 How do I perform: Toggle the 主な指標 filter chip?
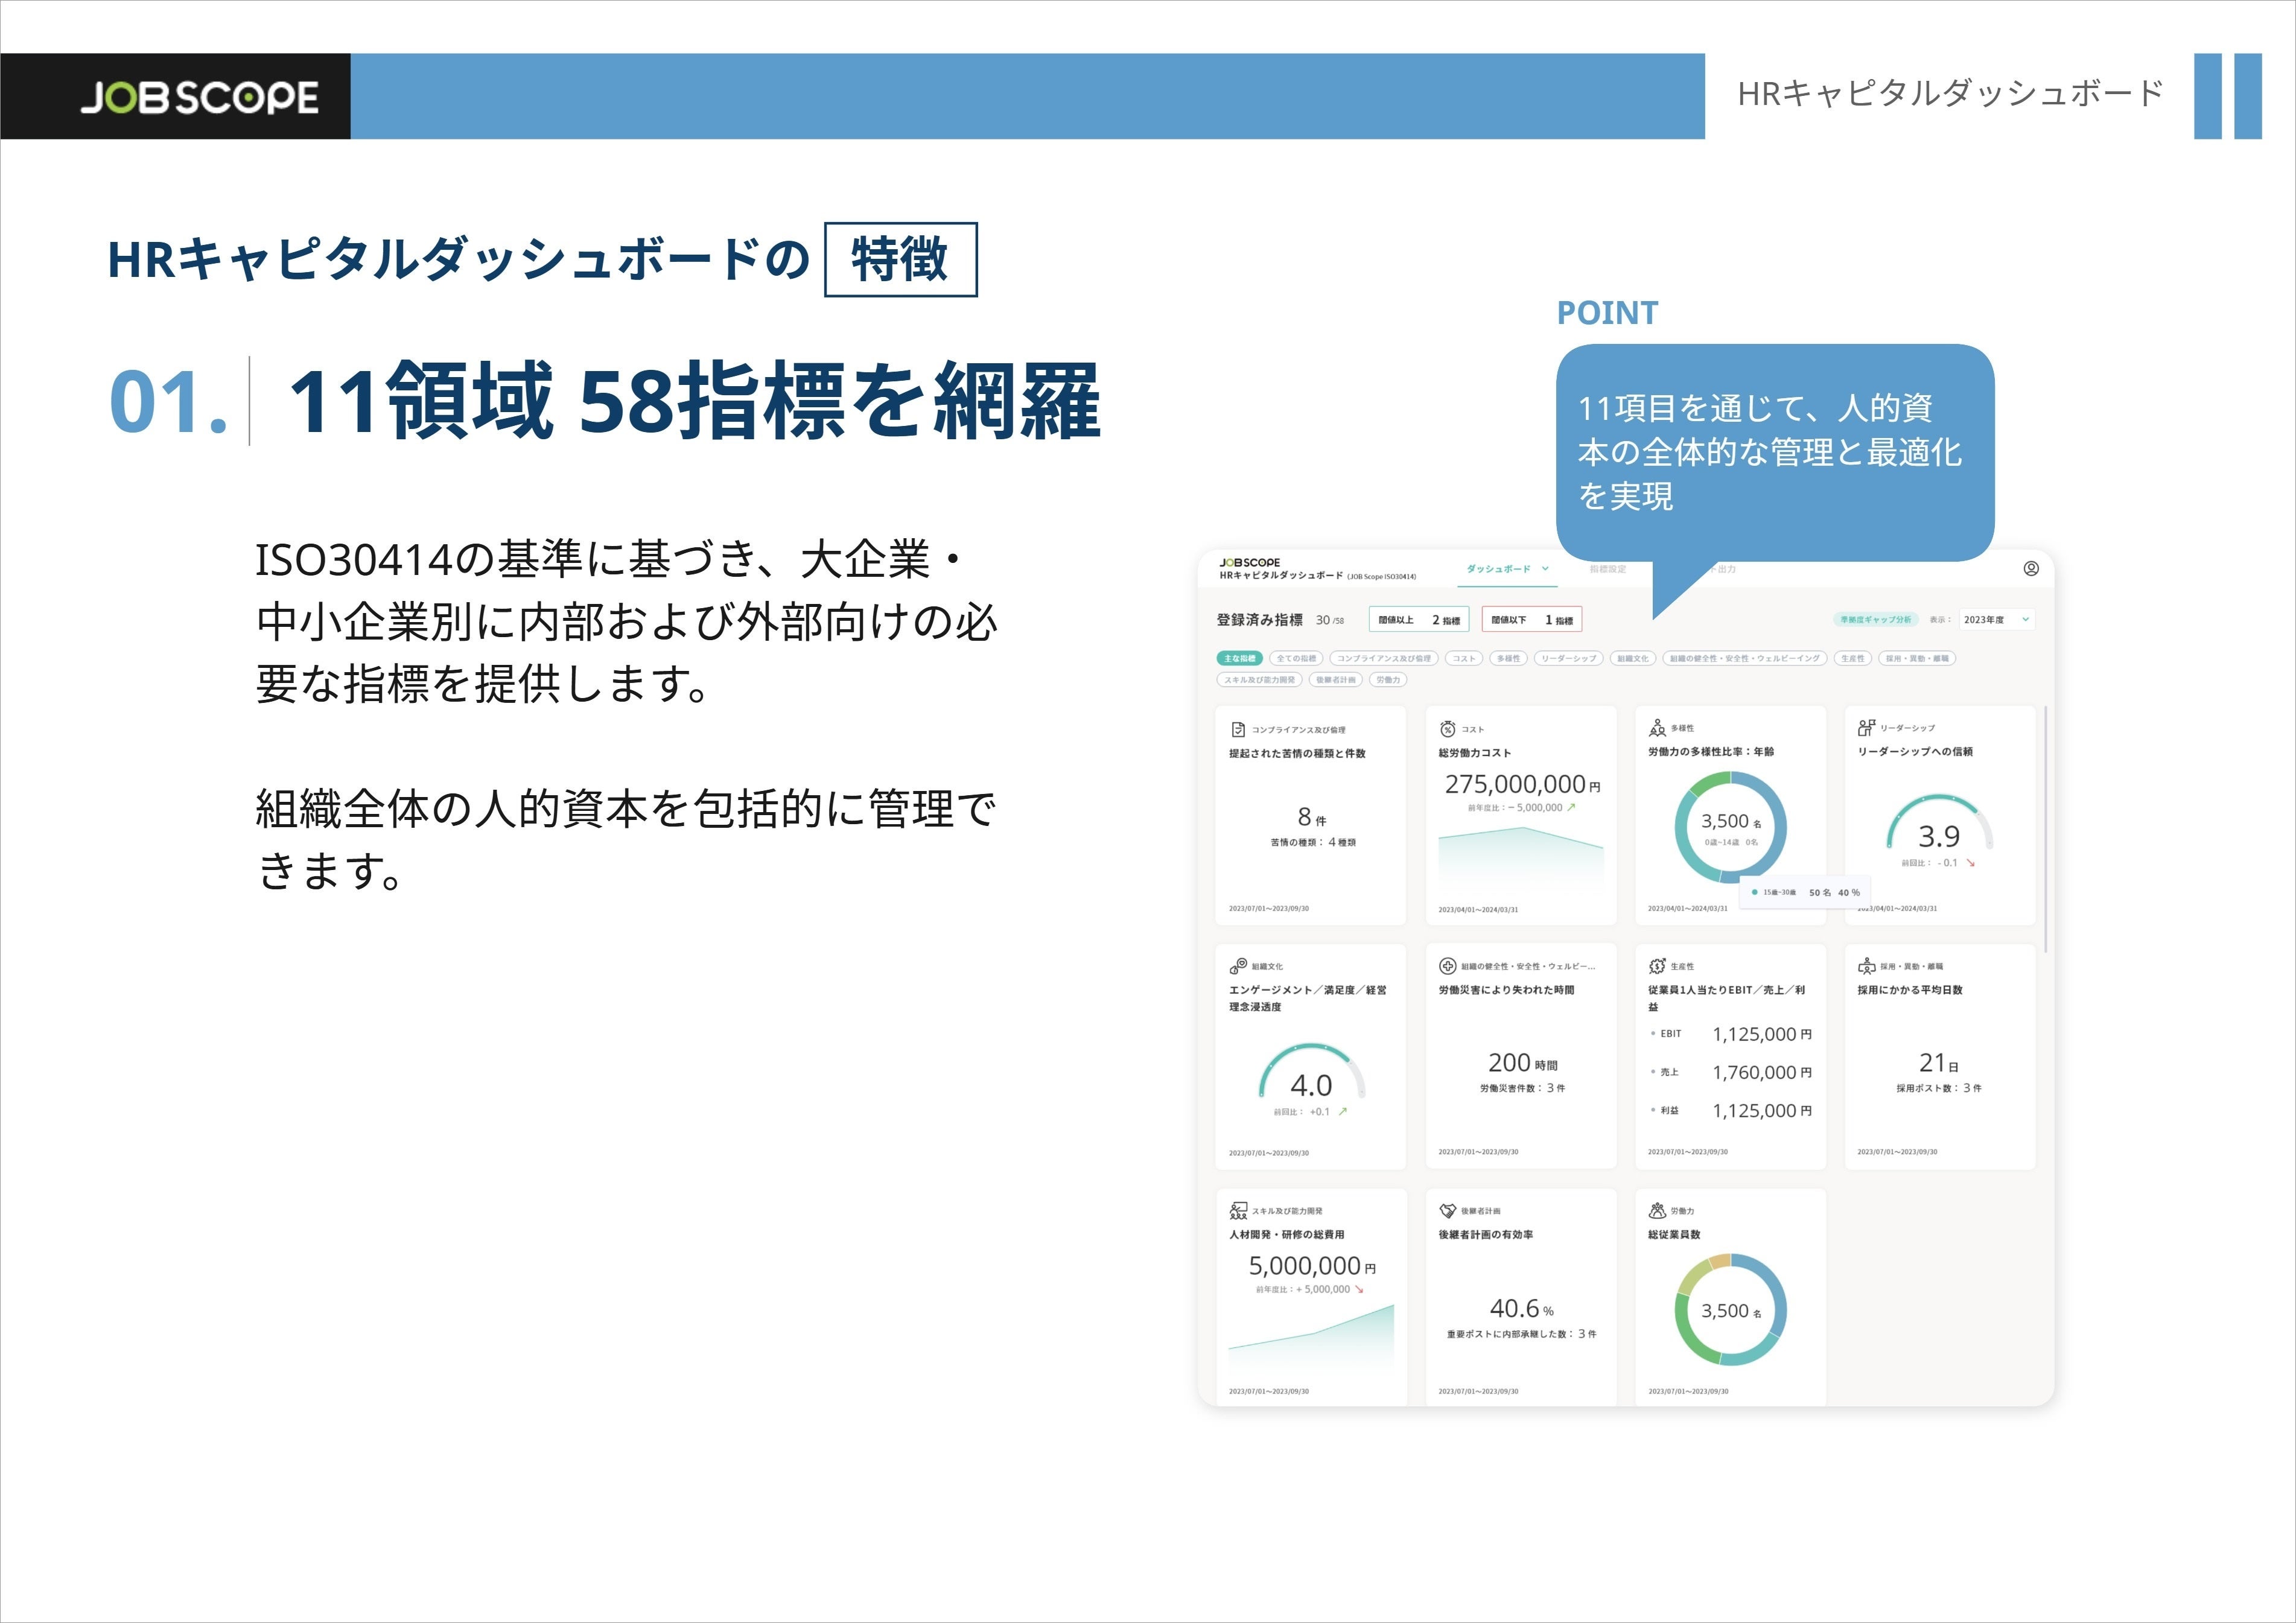tap(1239, 658)
